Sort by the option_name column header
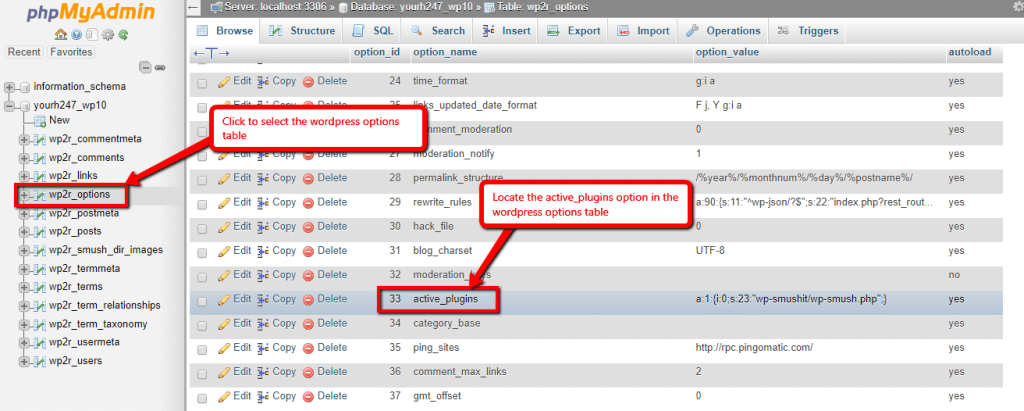The height and width of the screenshot is (411, 1024). (445, 52)
